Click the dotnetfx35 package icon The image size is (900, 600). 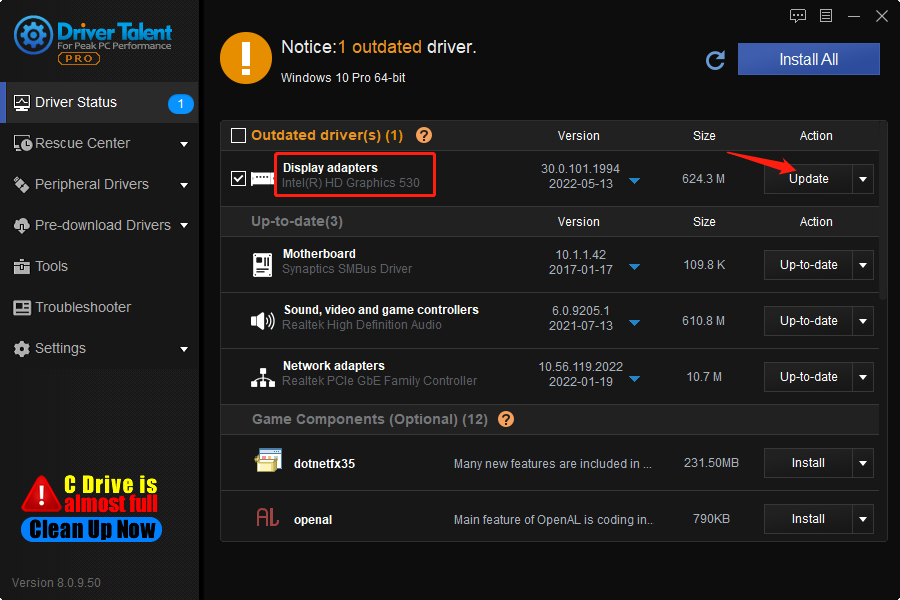[x=268, y=460]
